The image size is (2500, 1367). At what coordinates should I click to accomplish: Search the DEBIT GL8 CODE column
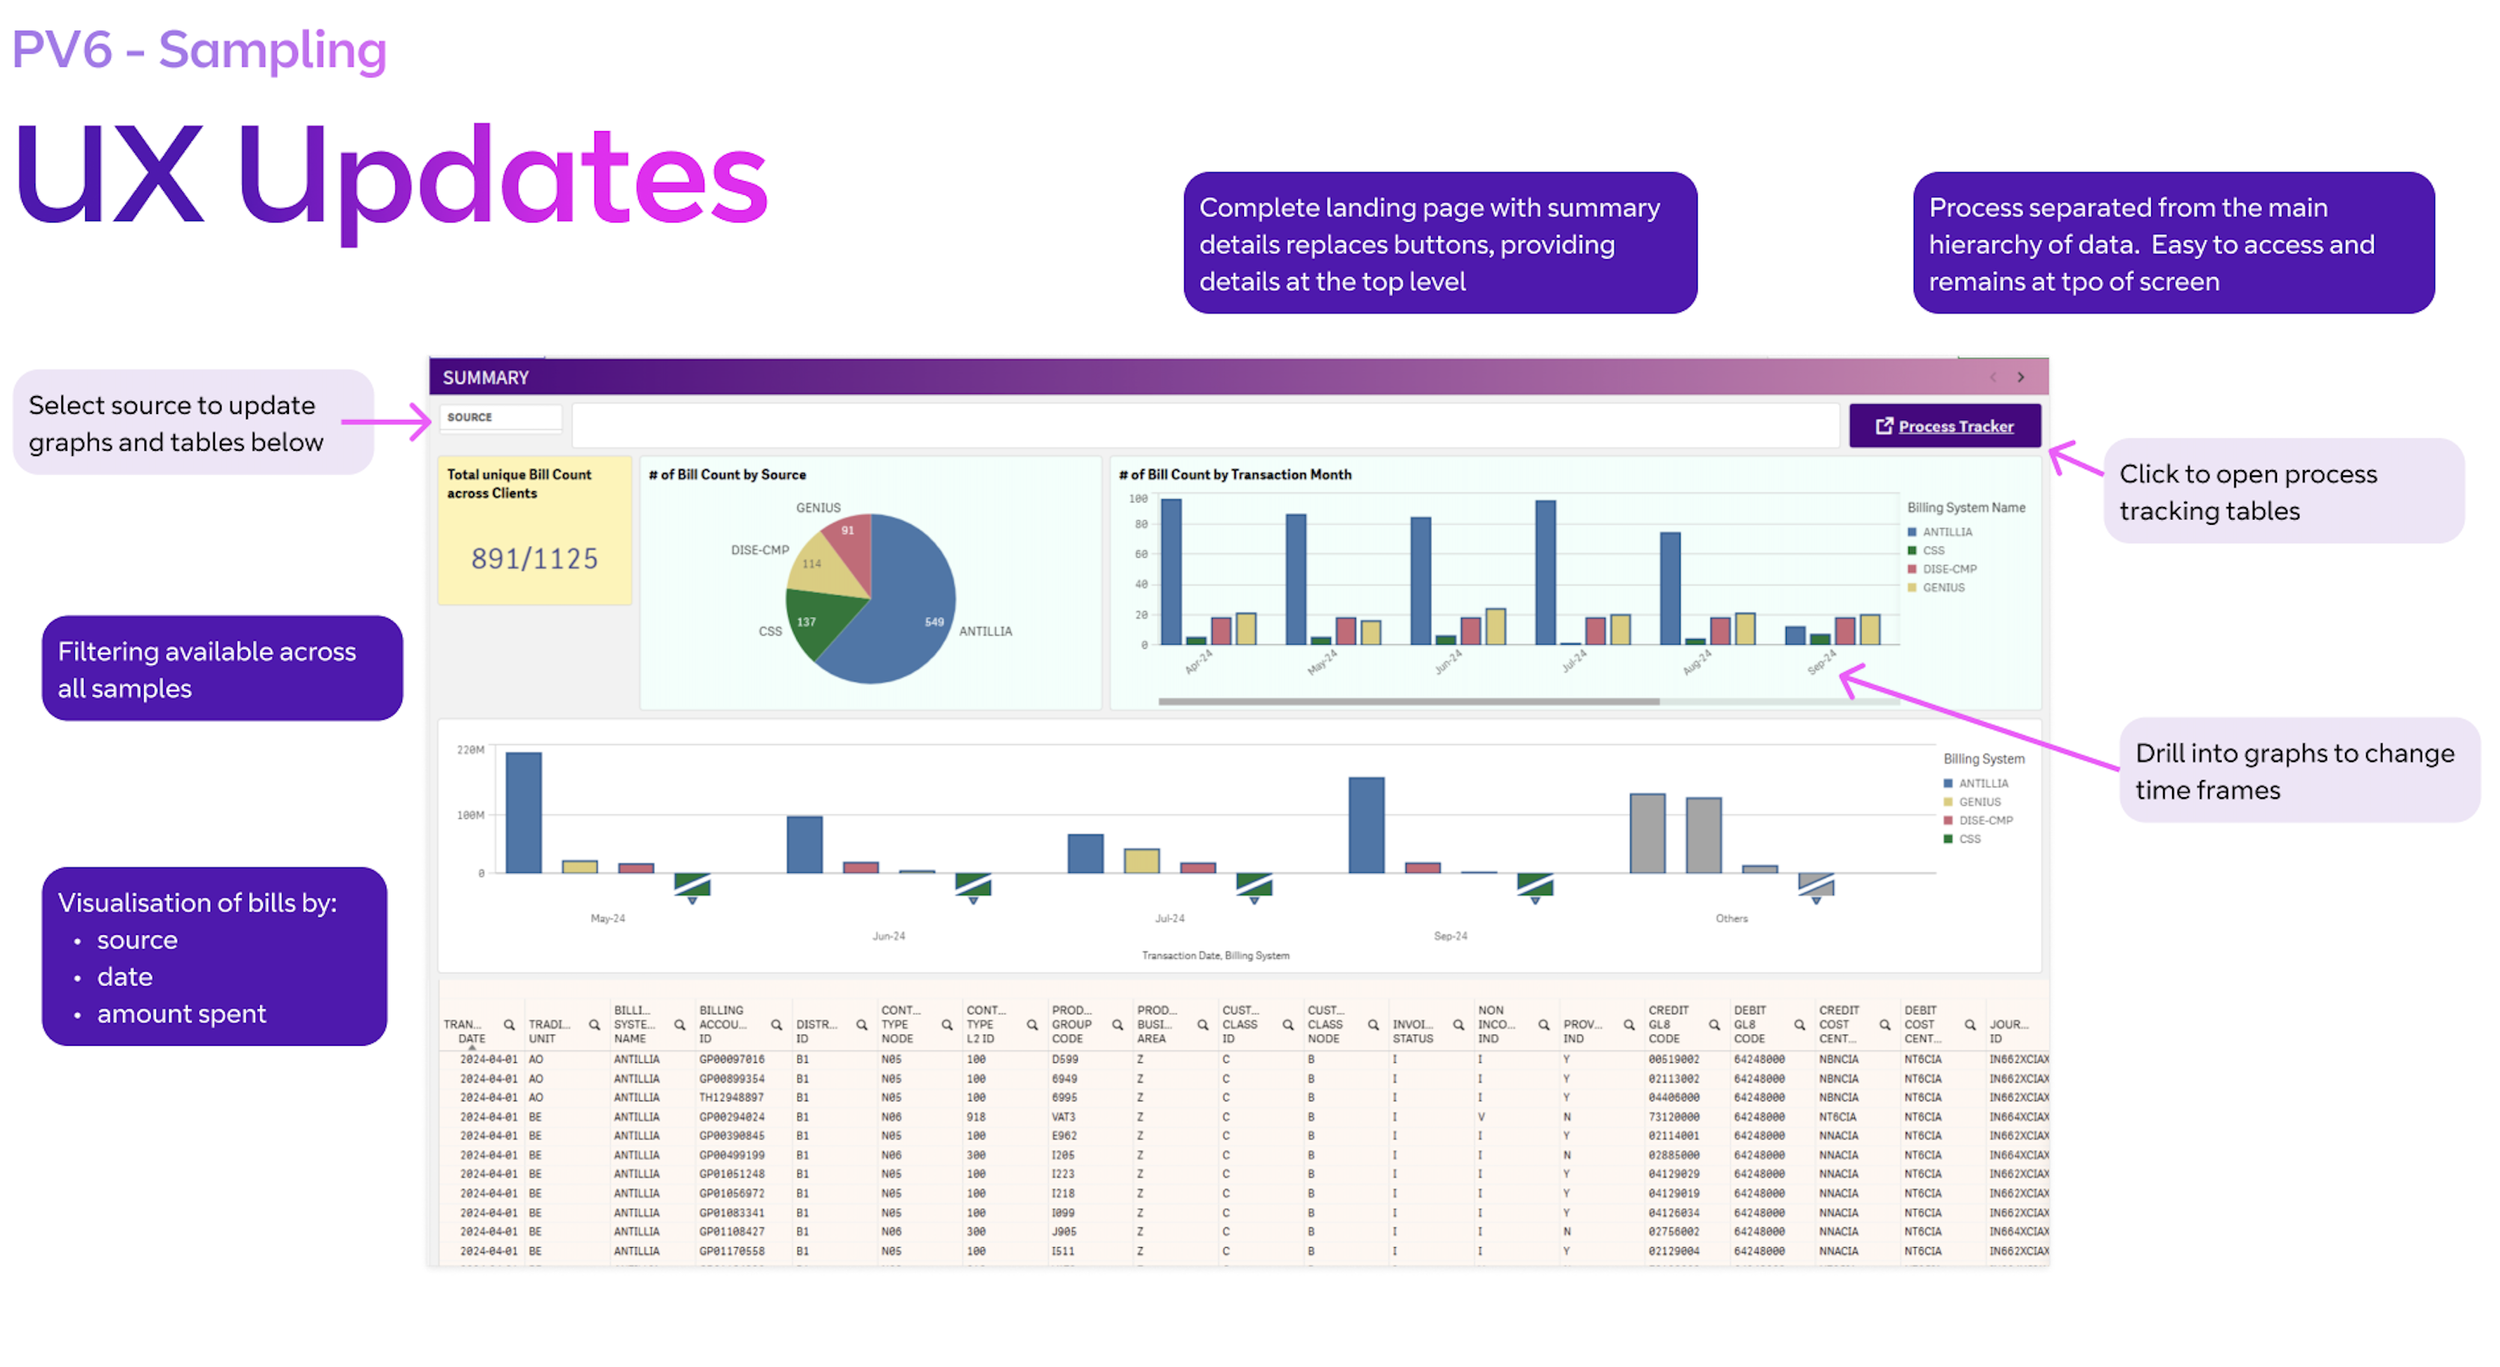point(1799,1025)
